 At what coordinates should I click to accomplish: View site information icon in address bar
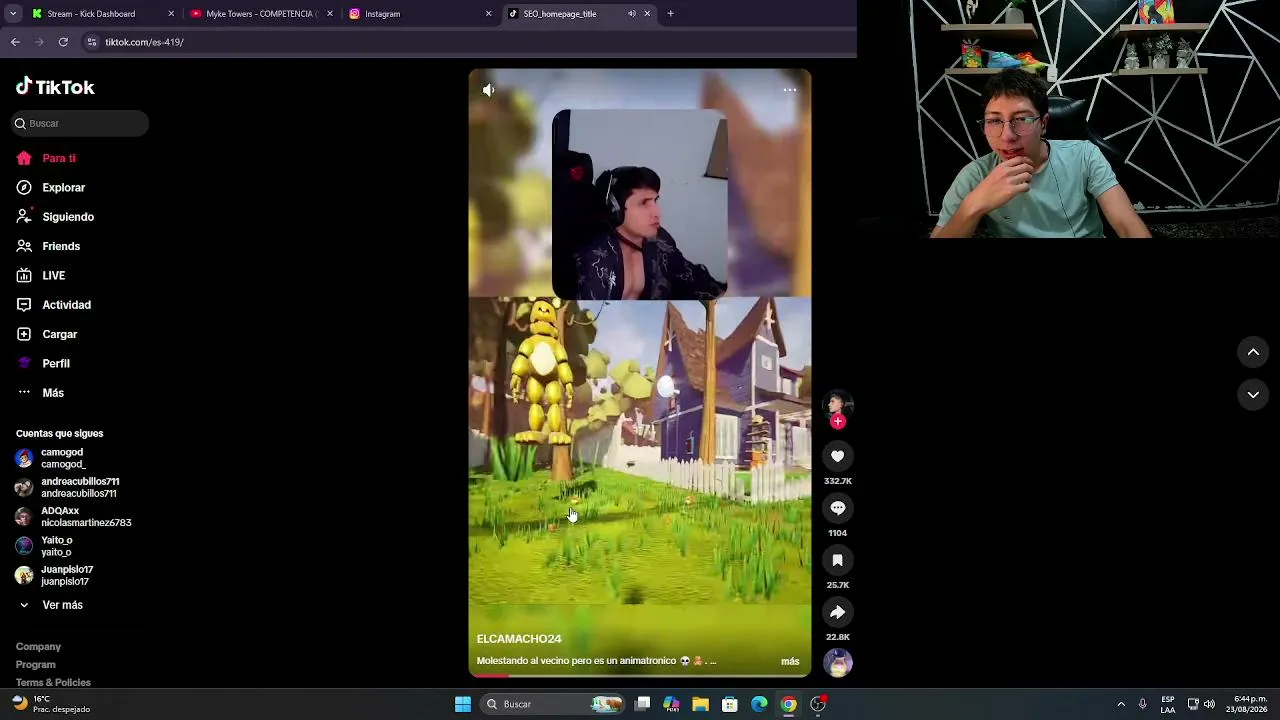click(x=92, y=42)
